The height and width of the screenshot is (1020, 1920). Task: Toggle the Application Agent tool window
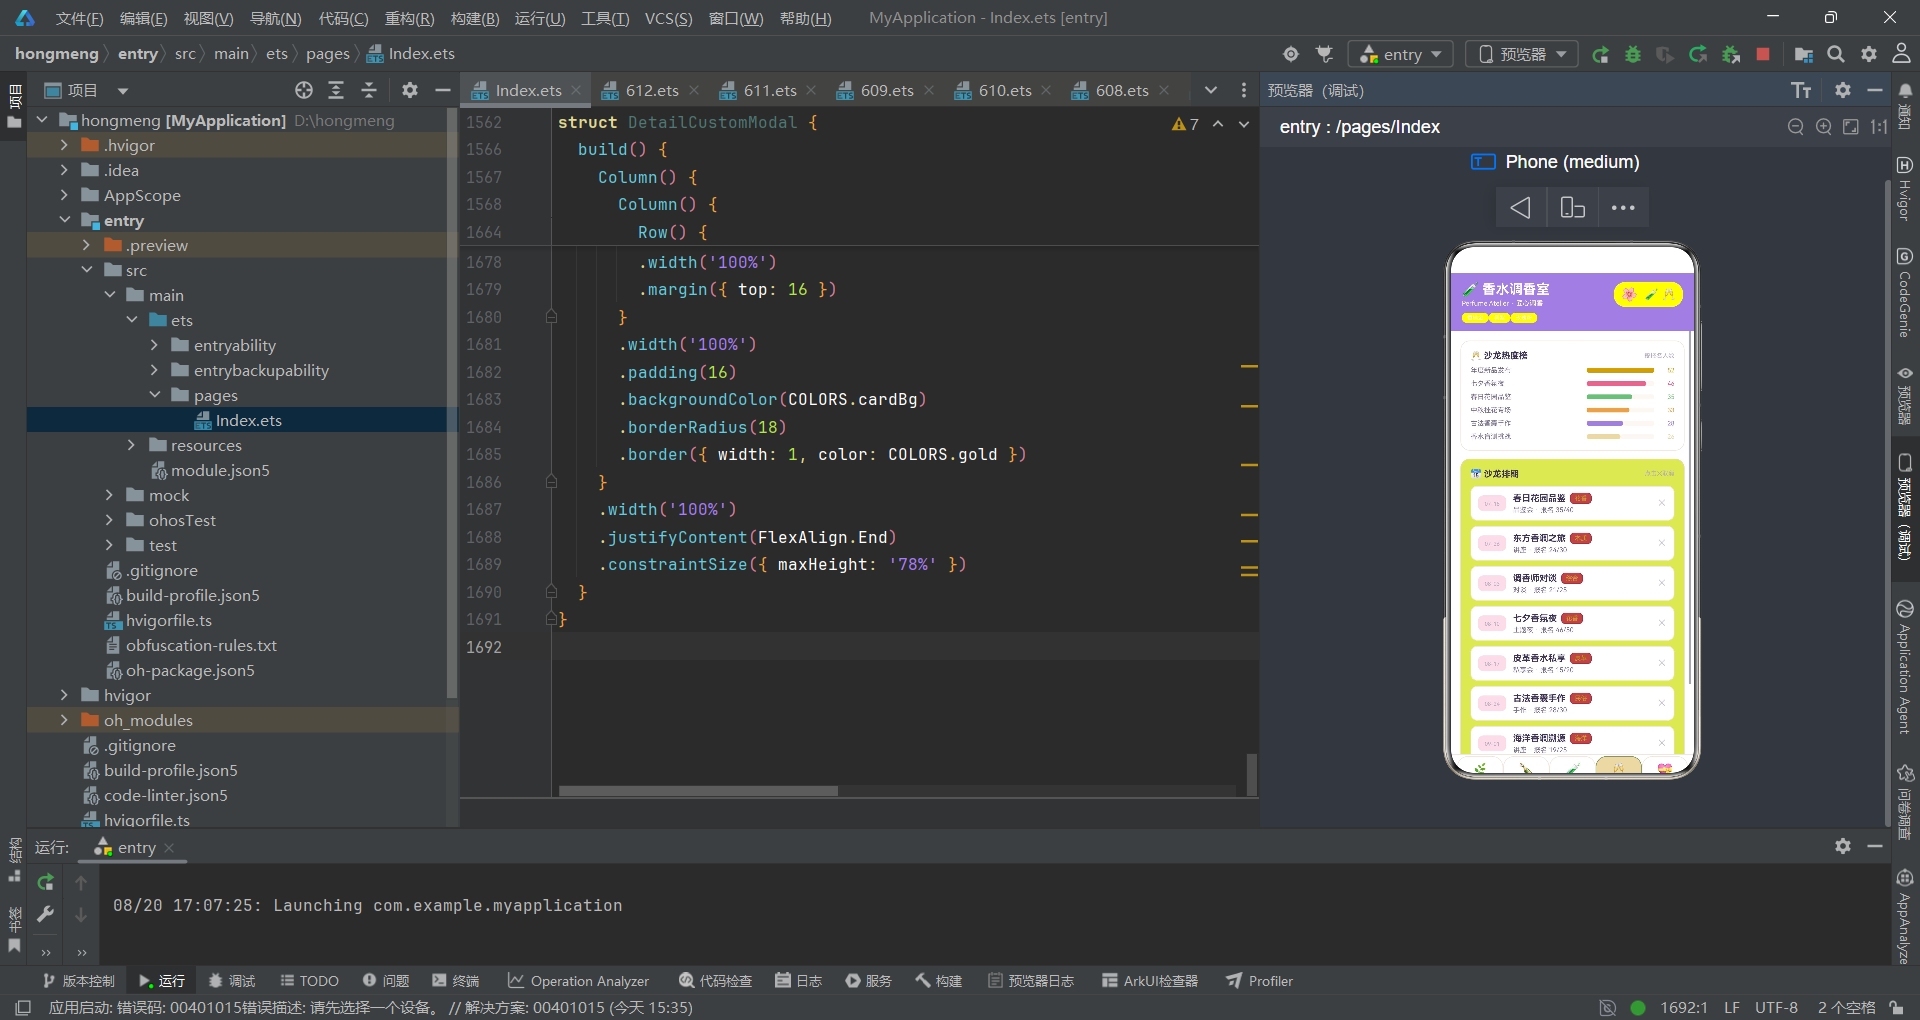click(1904, 667)
